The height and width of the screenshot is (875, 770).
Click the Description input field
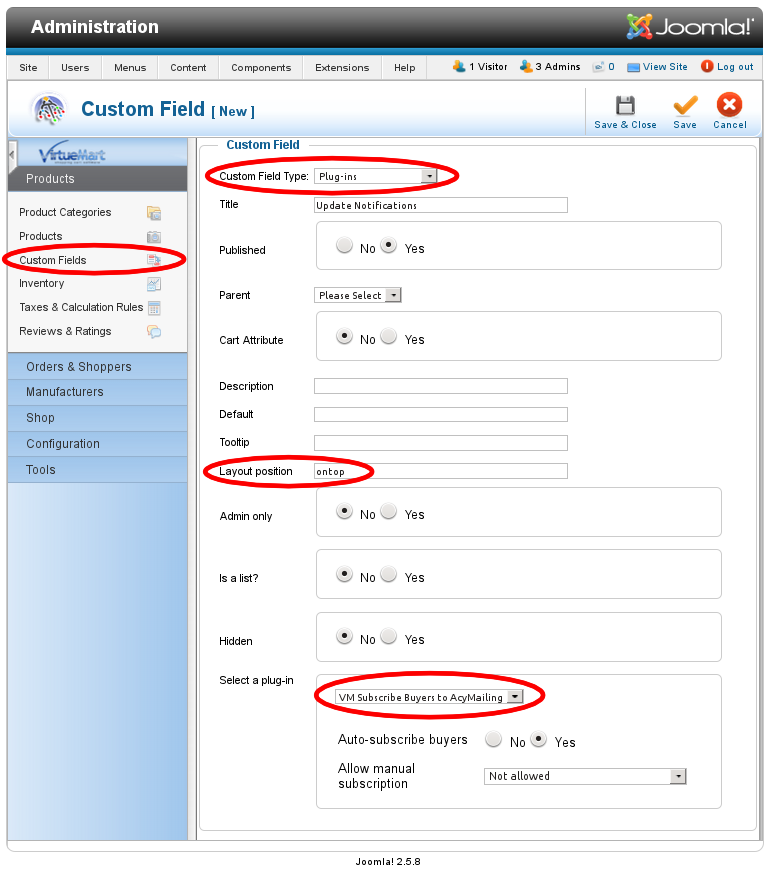click(x=440, y=386)
